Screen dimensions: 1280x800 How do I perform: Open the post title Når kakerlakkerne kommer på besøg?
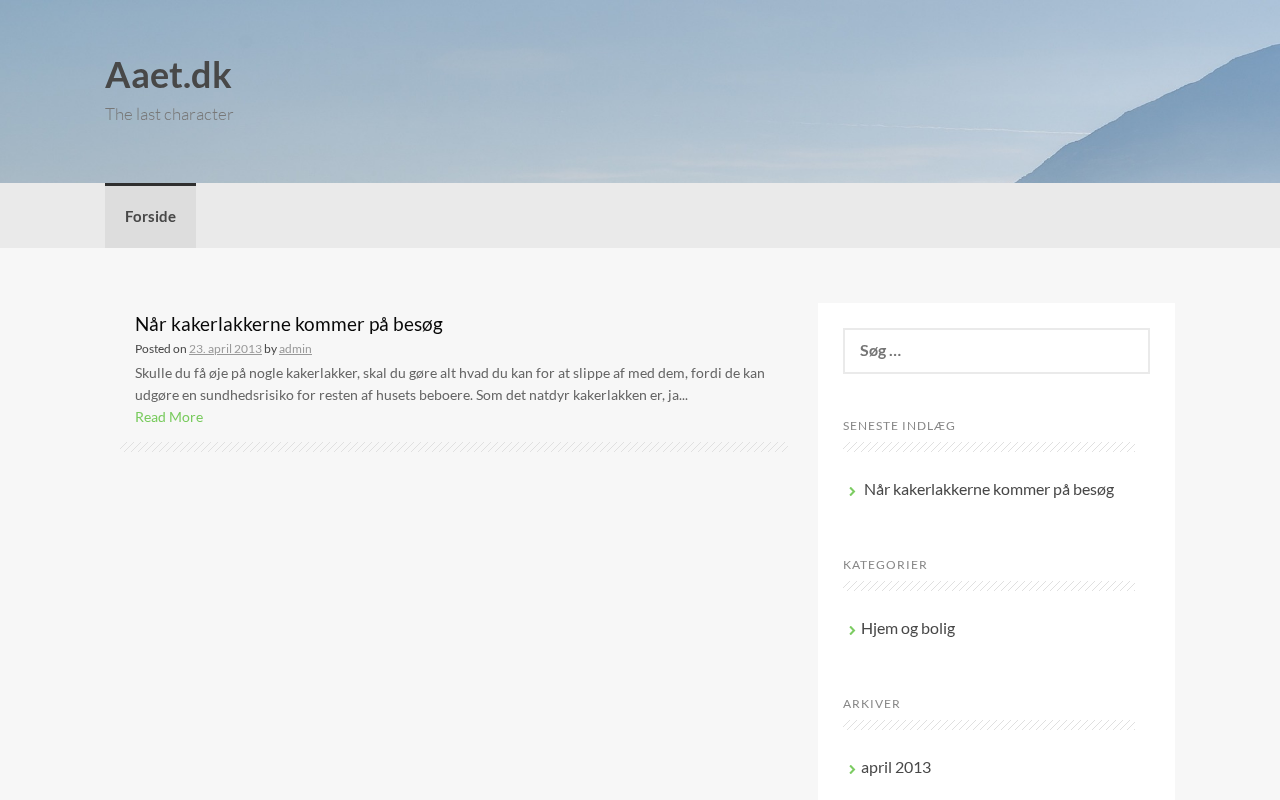(x=289, y=324)
